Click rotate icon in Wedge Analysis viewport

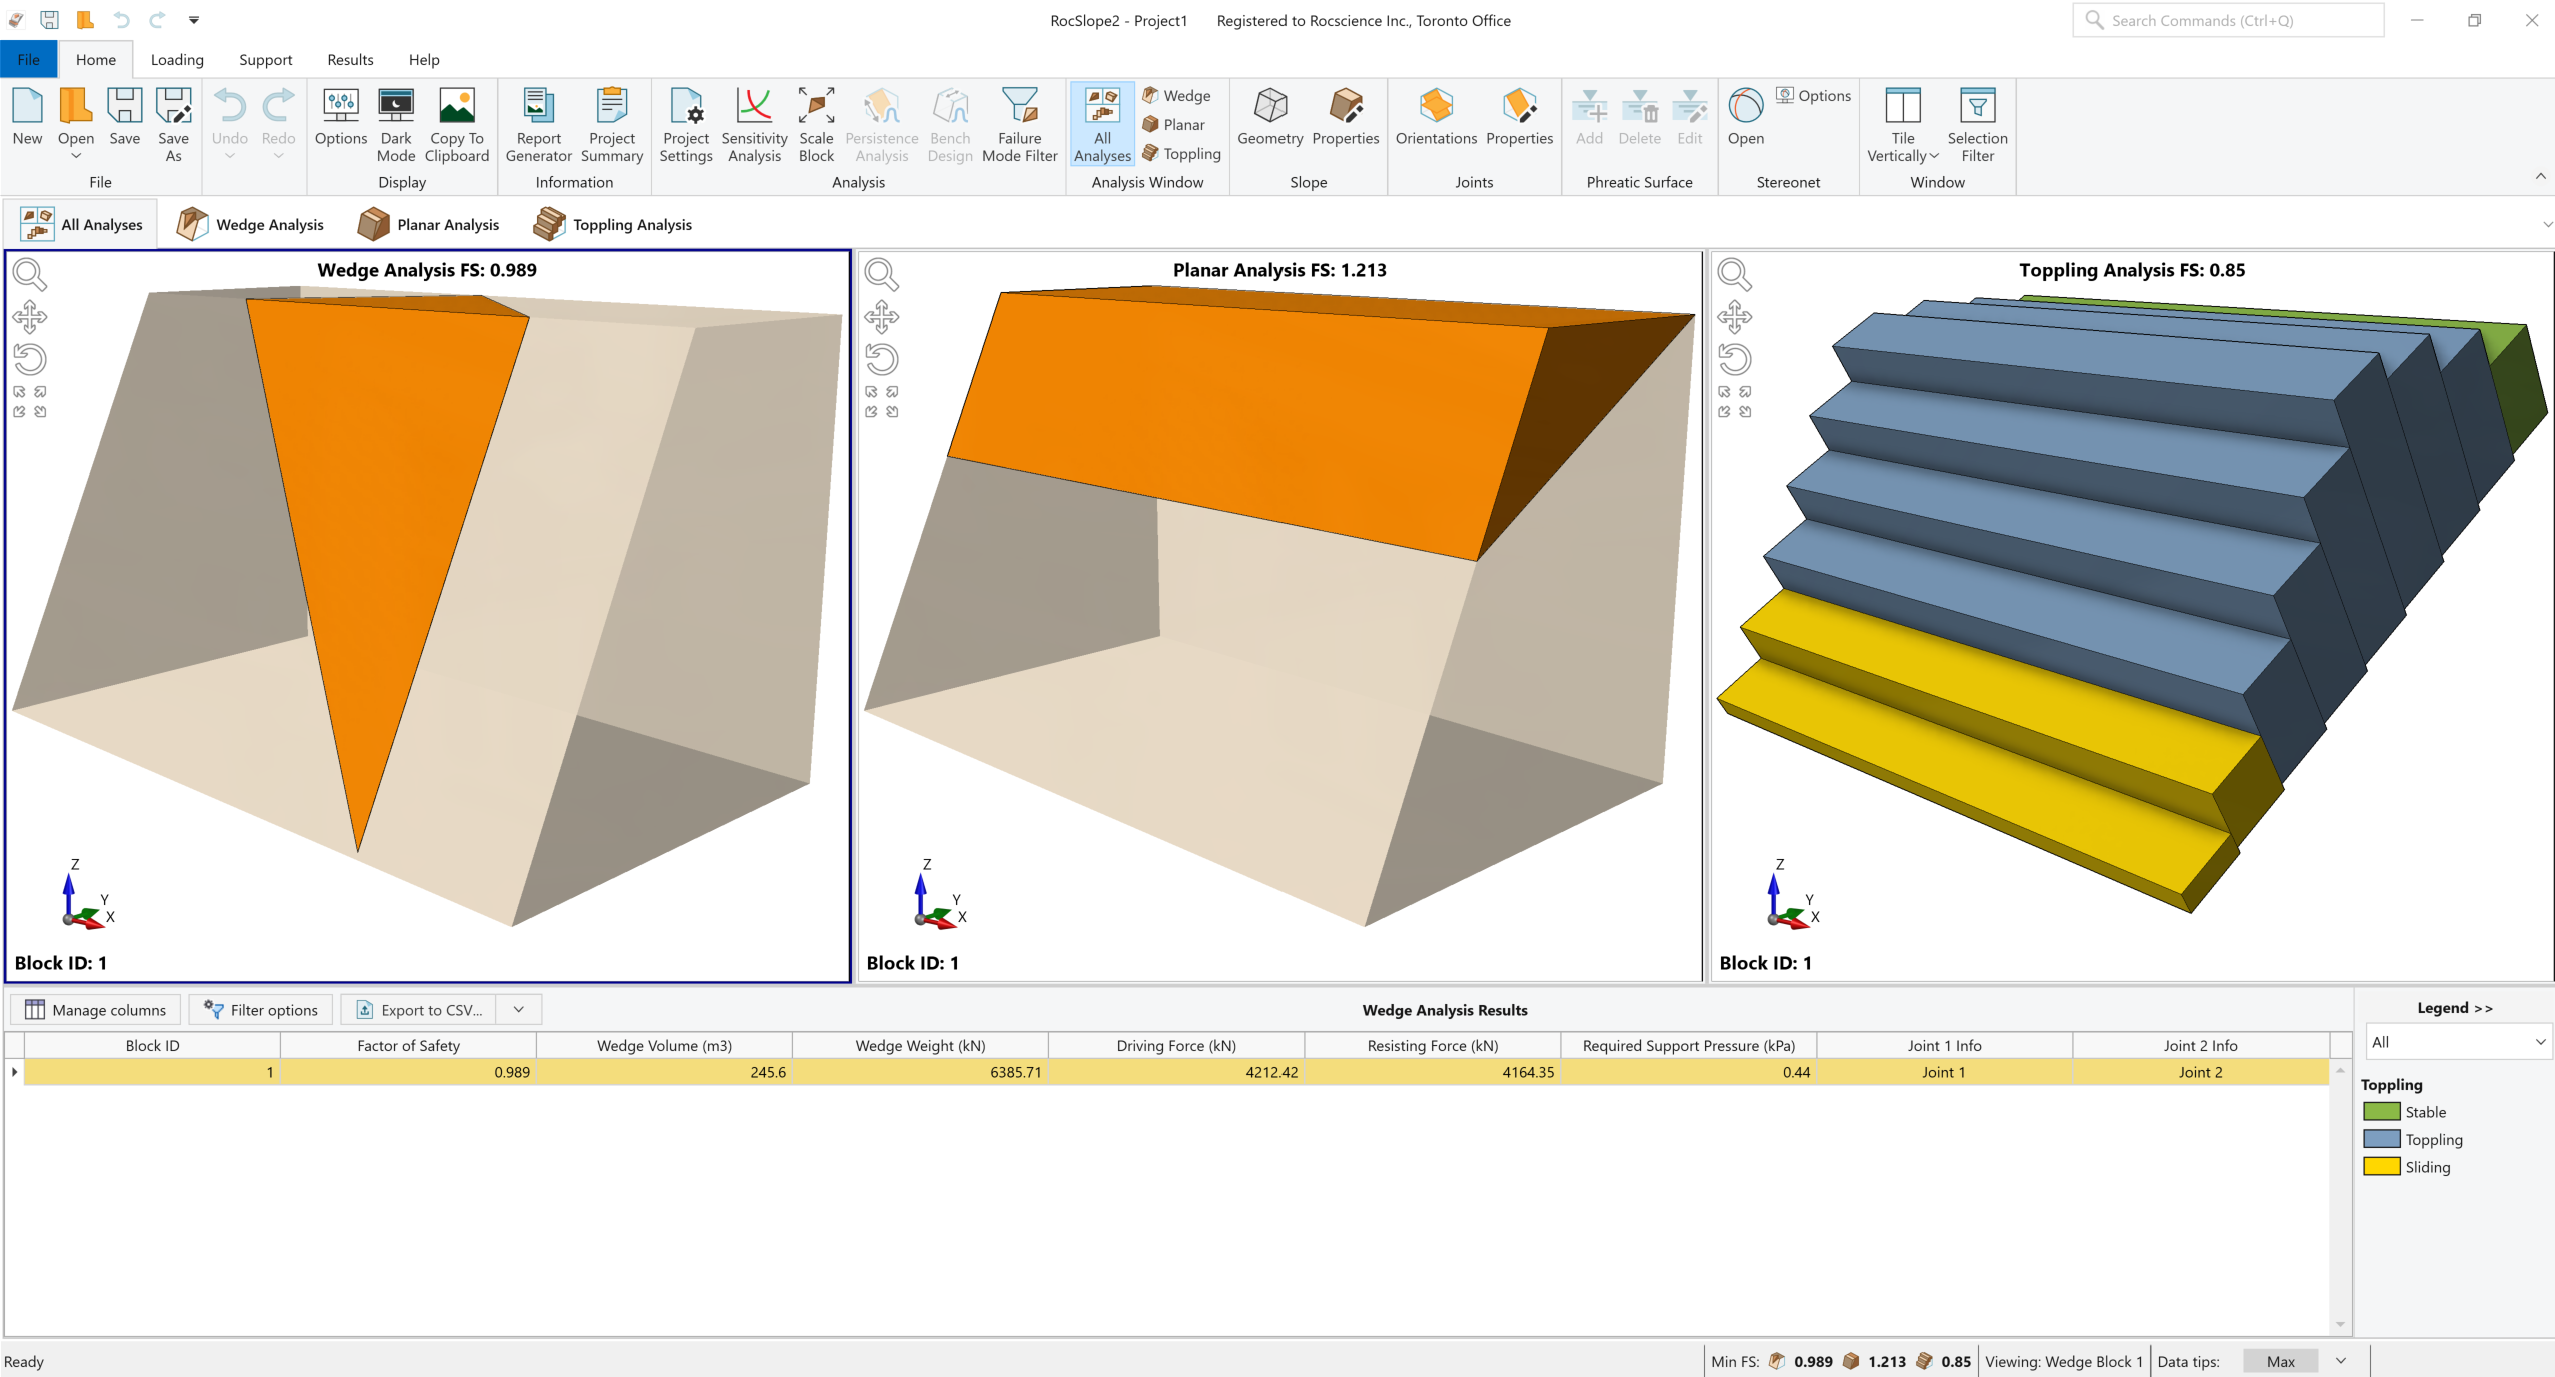pos(29,359)
